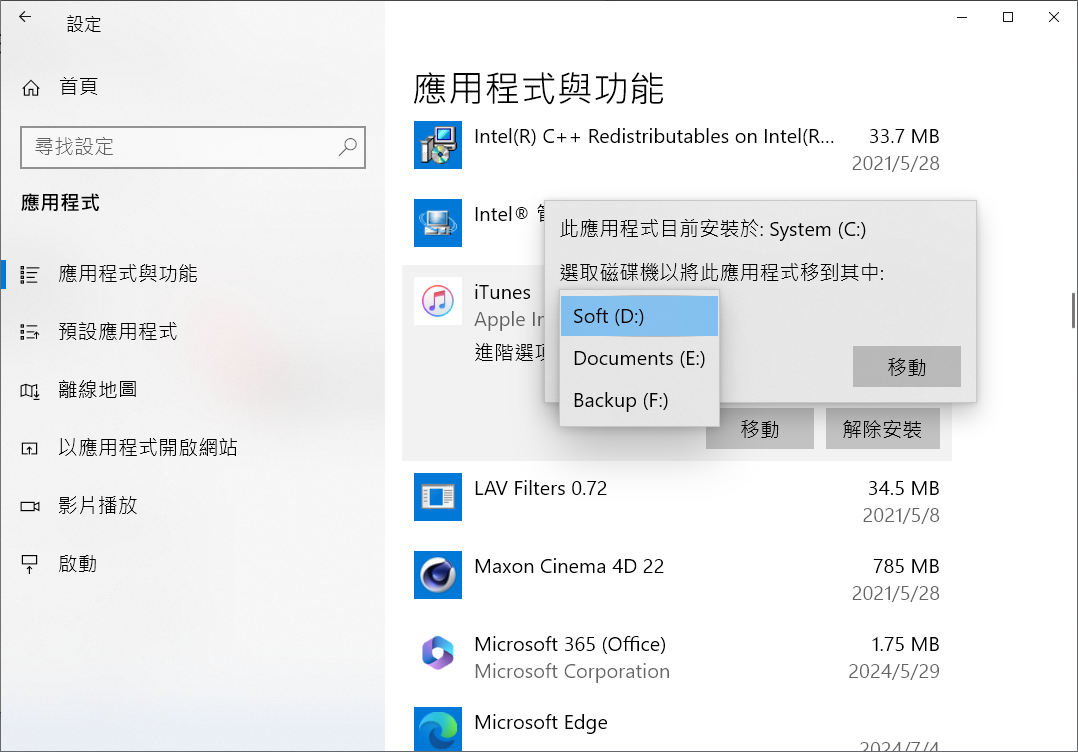Viewport: 1078px width, 752px height.
Task: Select the Microsoft Edge entry name
Action: click(x=541, y=722)
